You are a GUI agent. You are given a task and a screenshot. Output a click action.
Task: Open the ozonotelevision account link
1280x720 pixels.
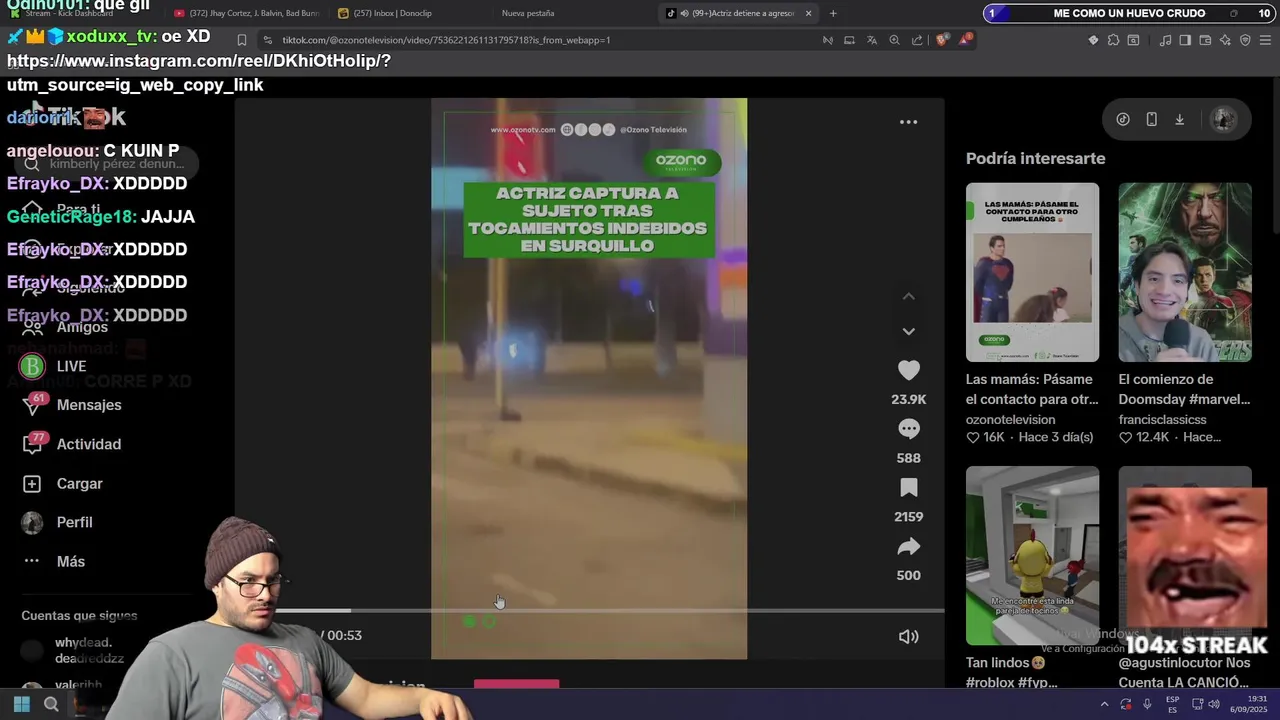pyautogui.click(x=1010, y=420)
